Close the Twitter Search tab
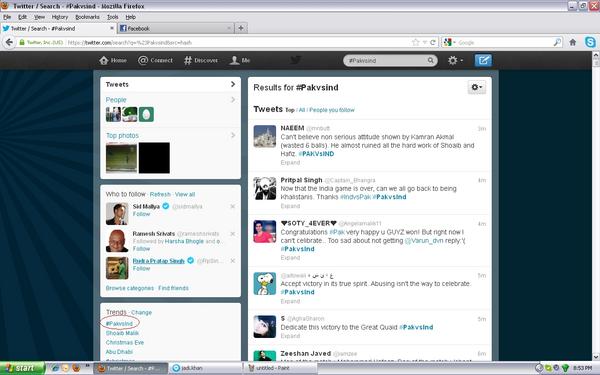600x375 pixels. point(112,28)
